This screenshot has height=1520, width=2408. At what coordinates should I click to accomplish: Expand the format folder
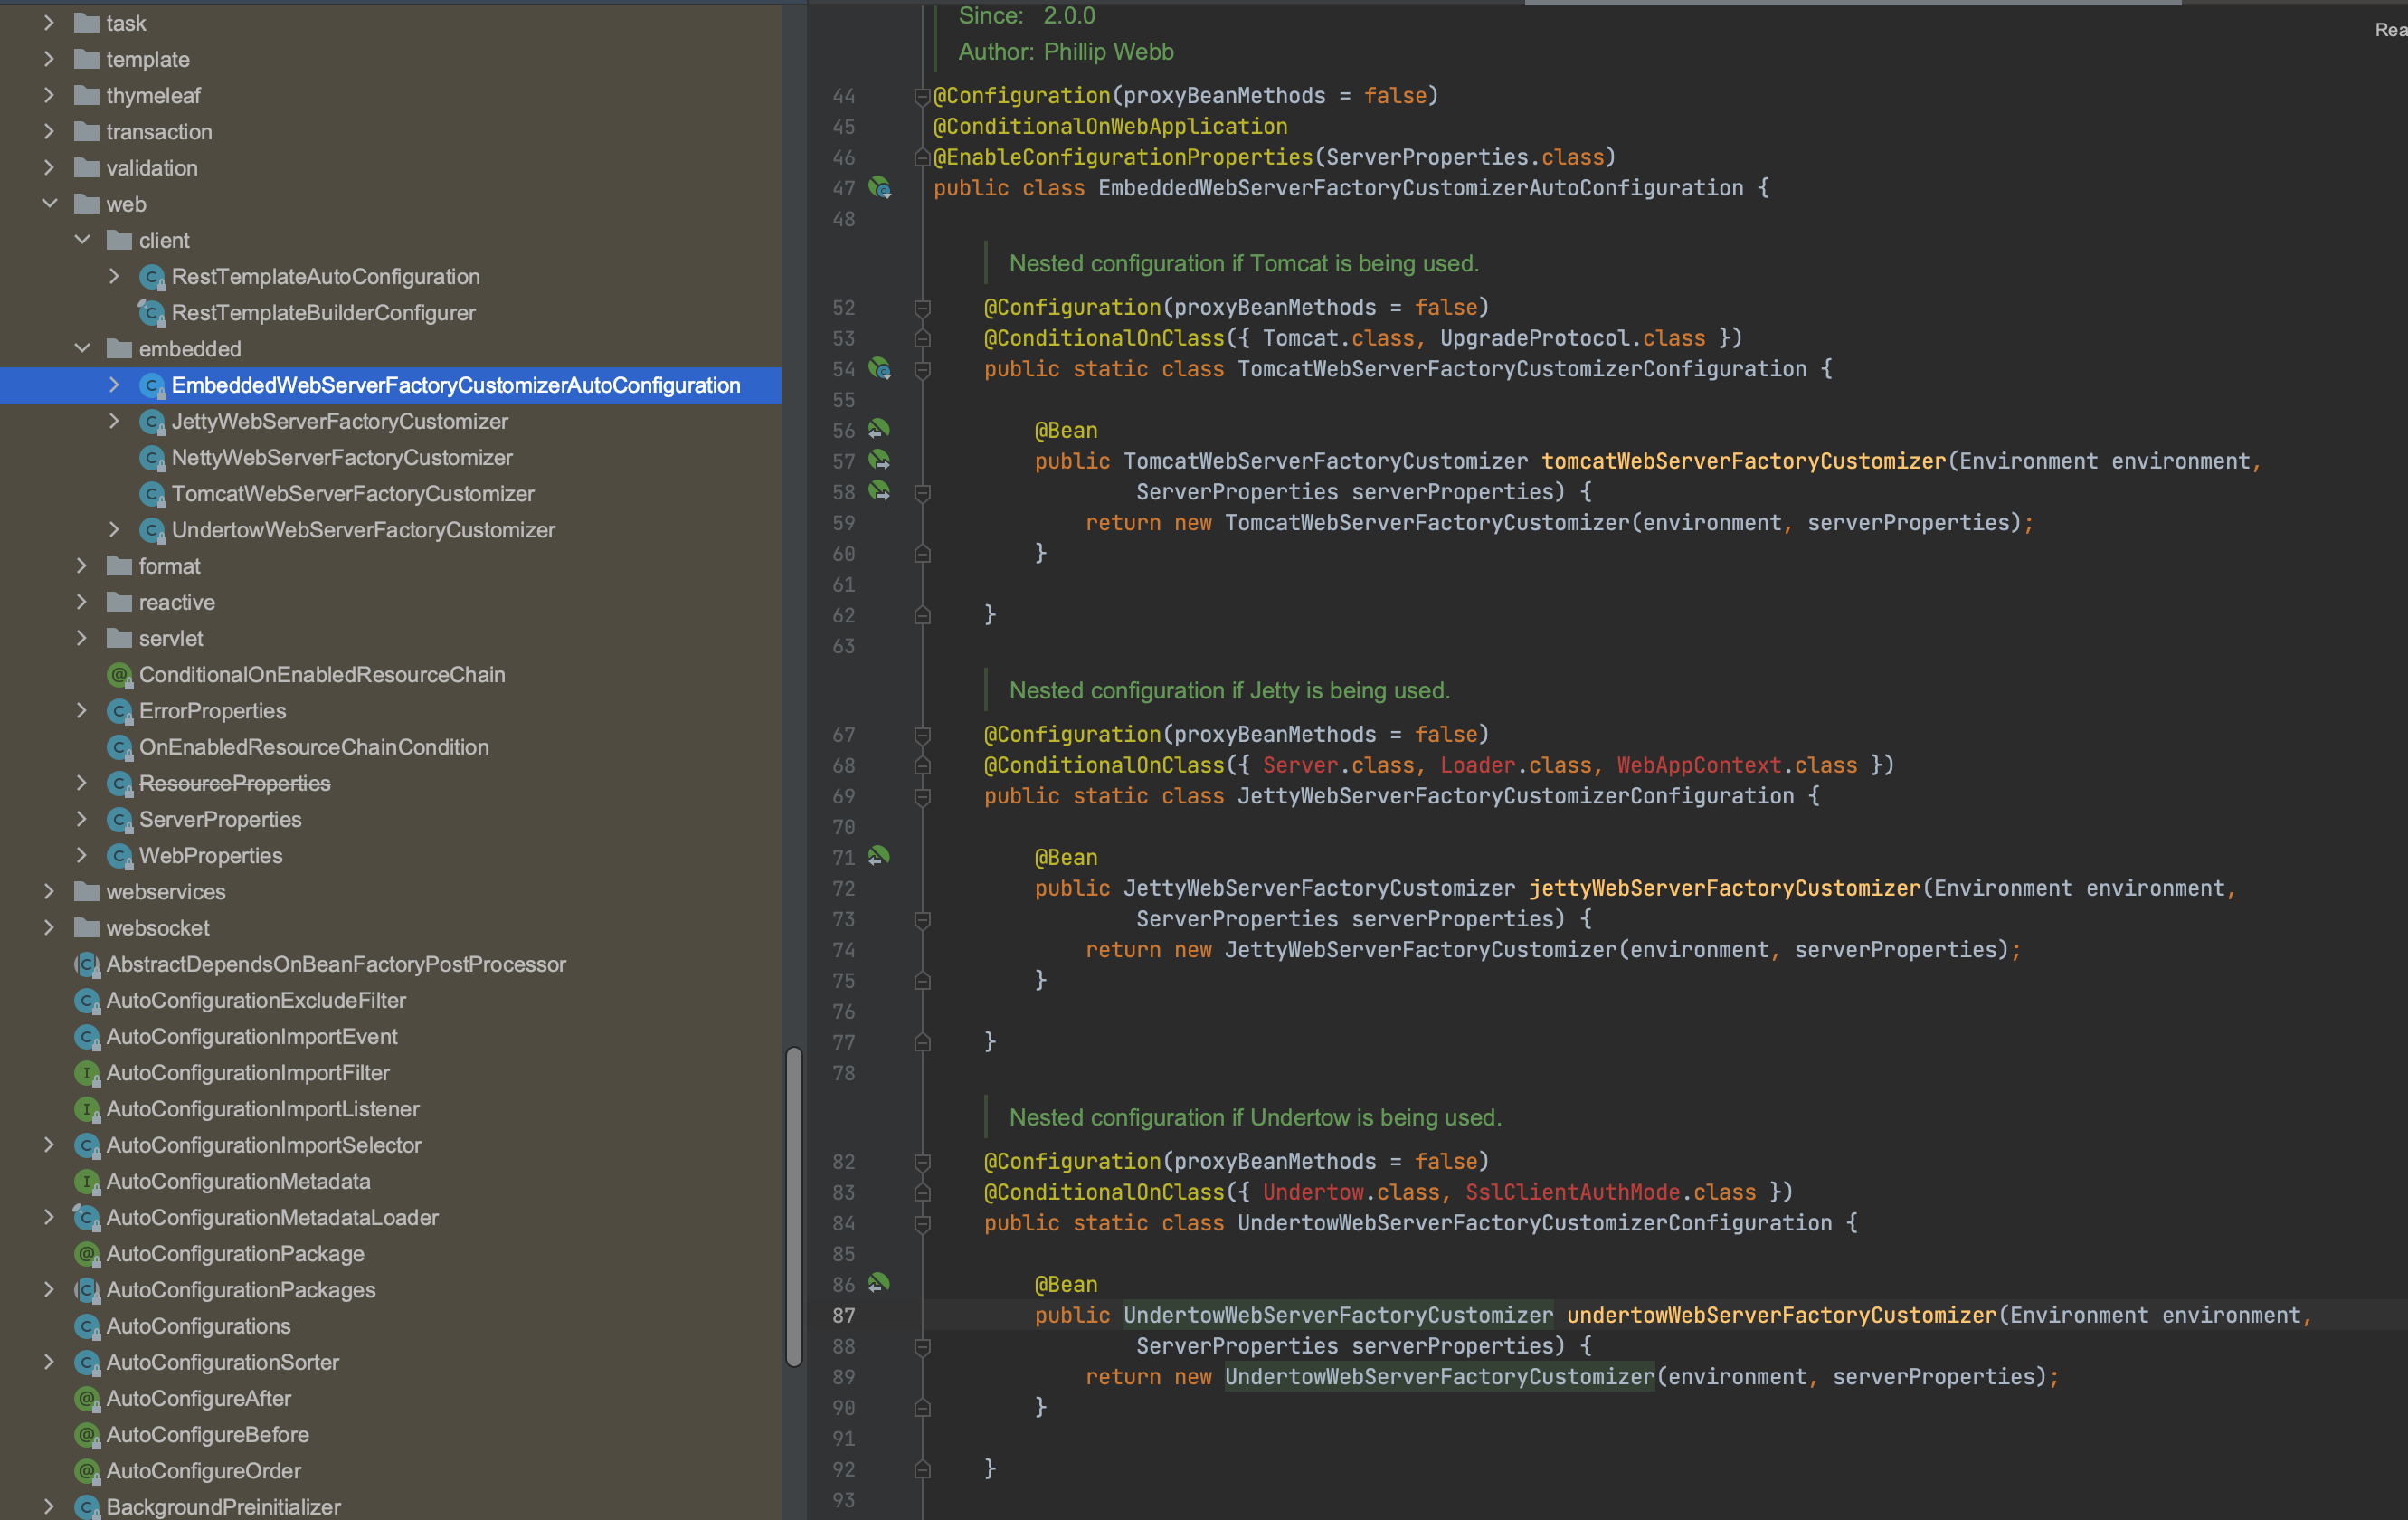82,566
